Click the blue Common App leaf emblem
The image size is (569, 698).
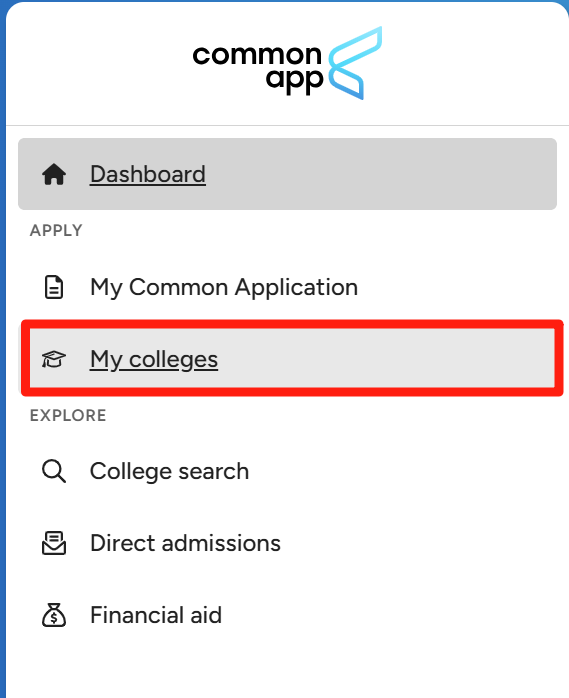[x=355, y=63]
